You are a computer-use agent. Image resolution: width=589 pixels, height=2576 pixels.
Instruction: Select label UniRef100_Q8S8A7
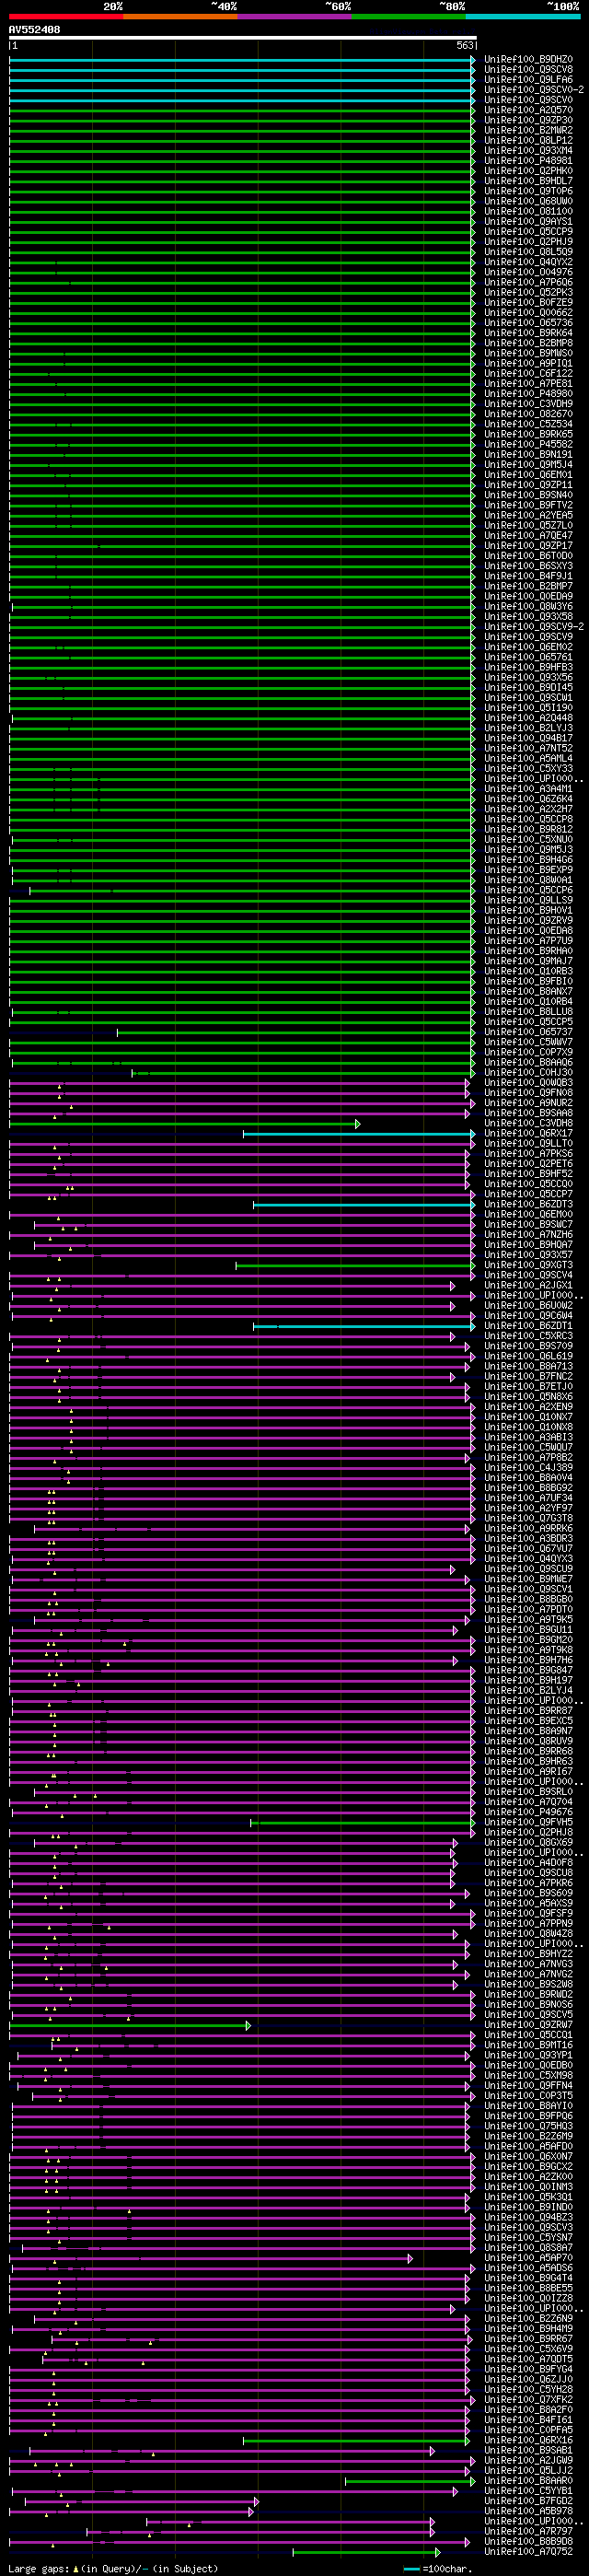[x=529, y=2248]
